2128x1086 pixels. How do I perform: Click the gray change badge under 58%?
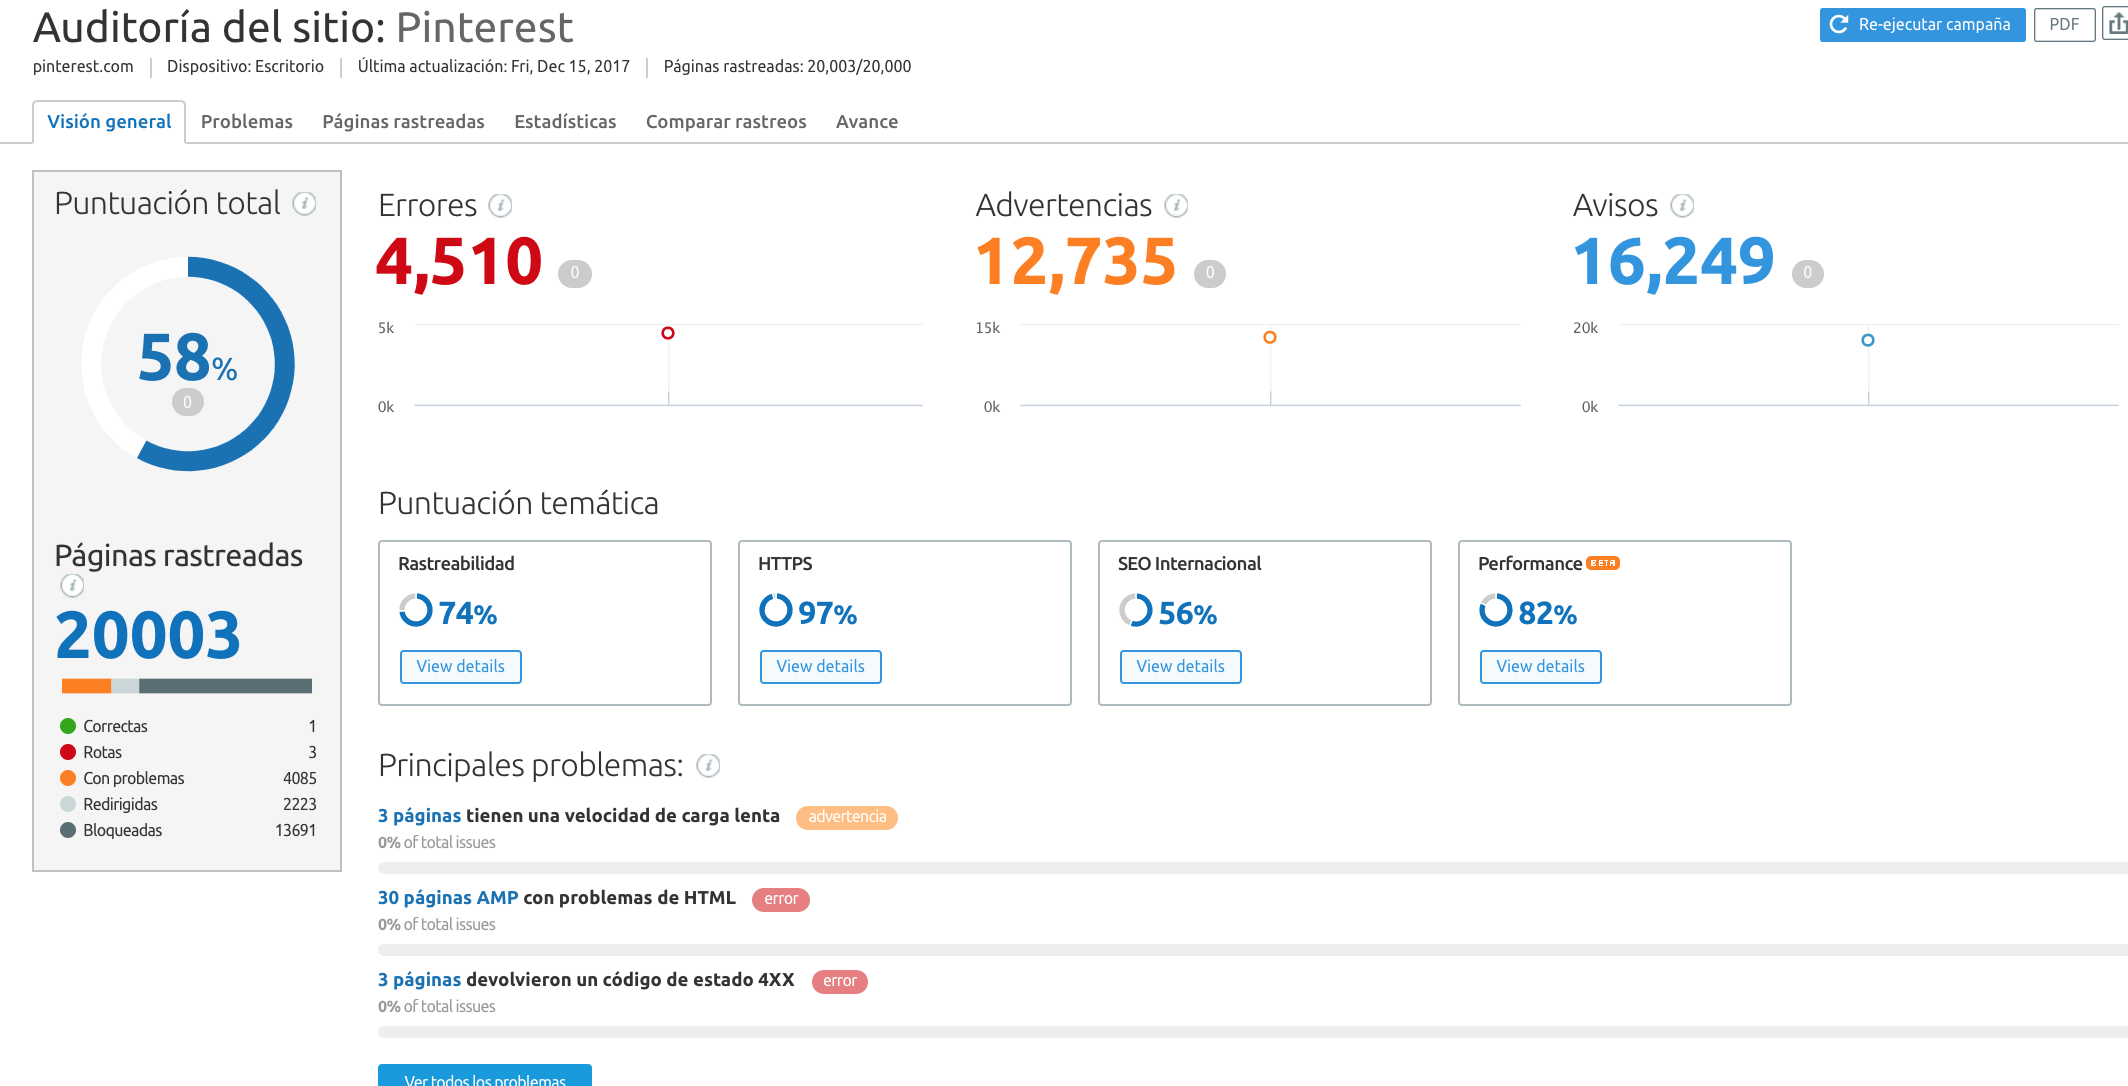(187, 402)
